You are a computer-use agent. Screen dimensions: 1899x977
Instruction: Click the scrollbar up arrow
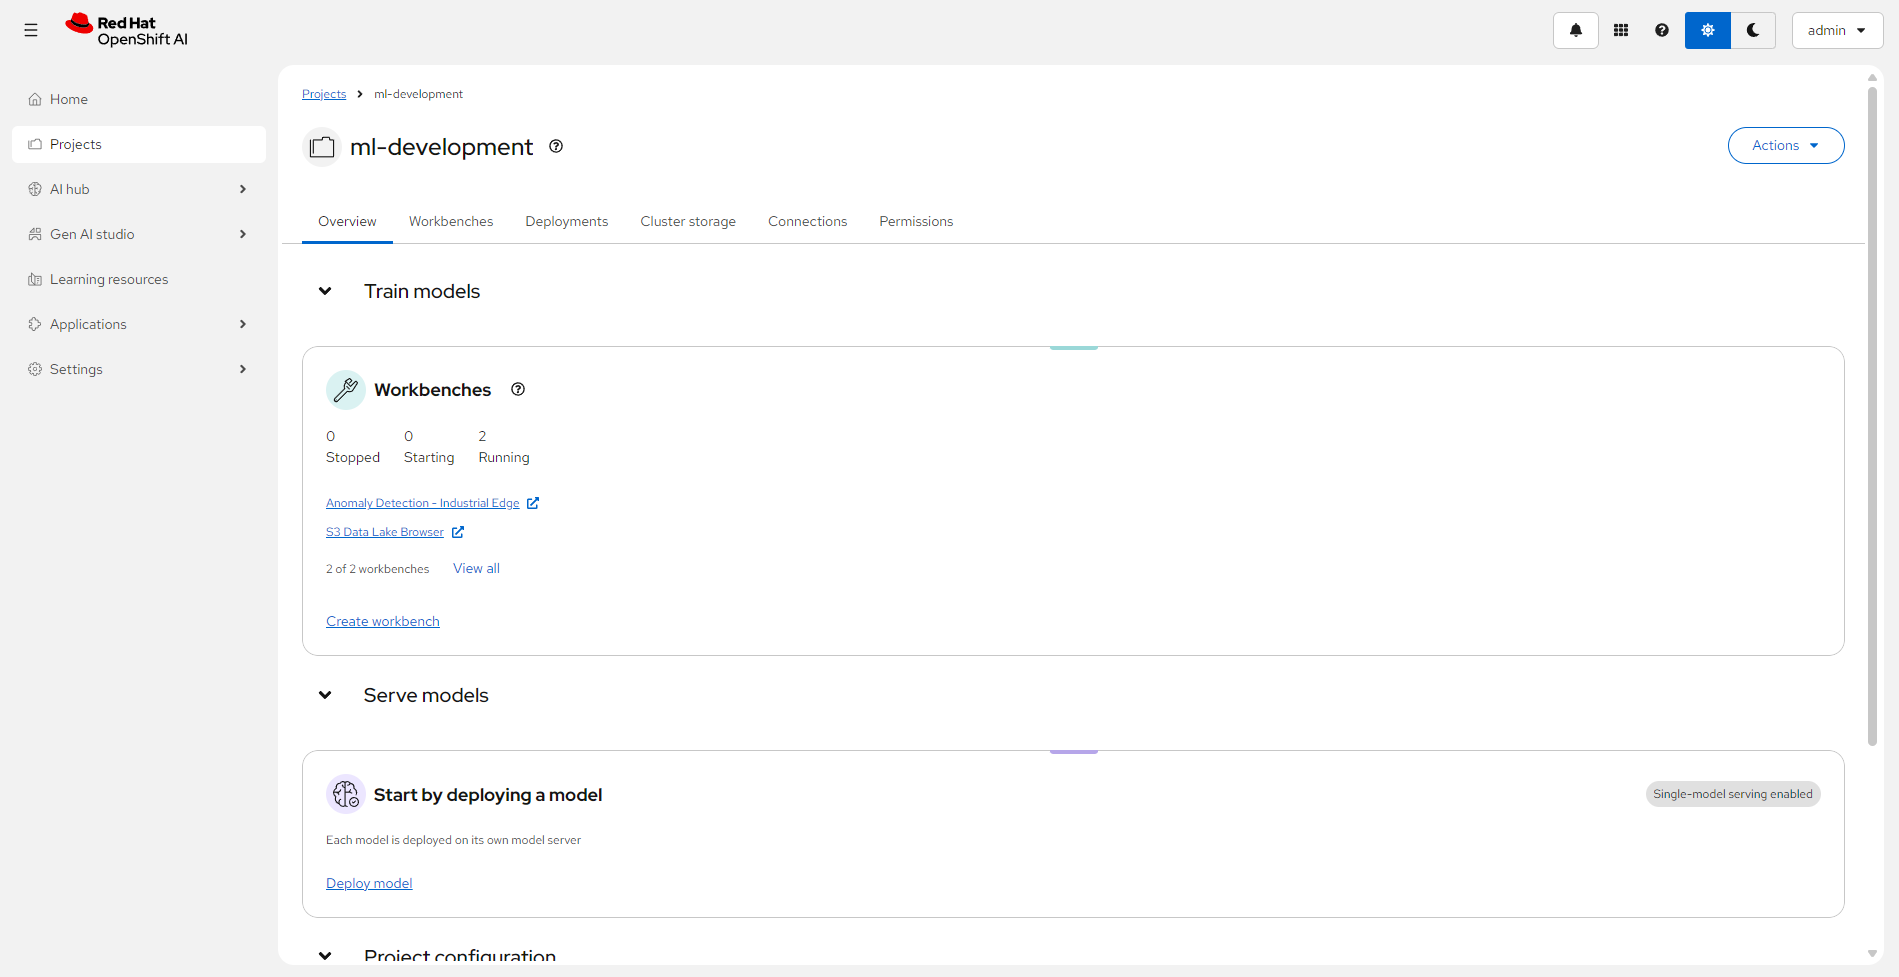click(x=1872, y=77)
